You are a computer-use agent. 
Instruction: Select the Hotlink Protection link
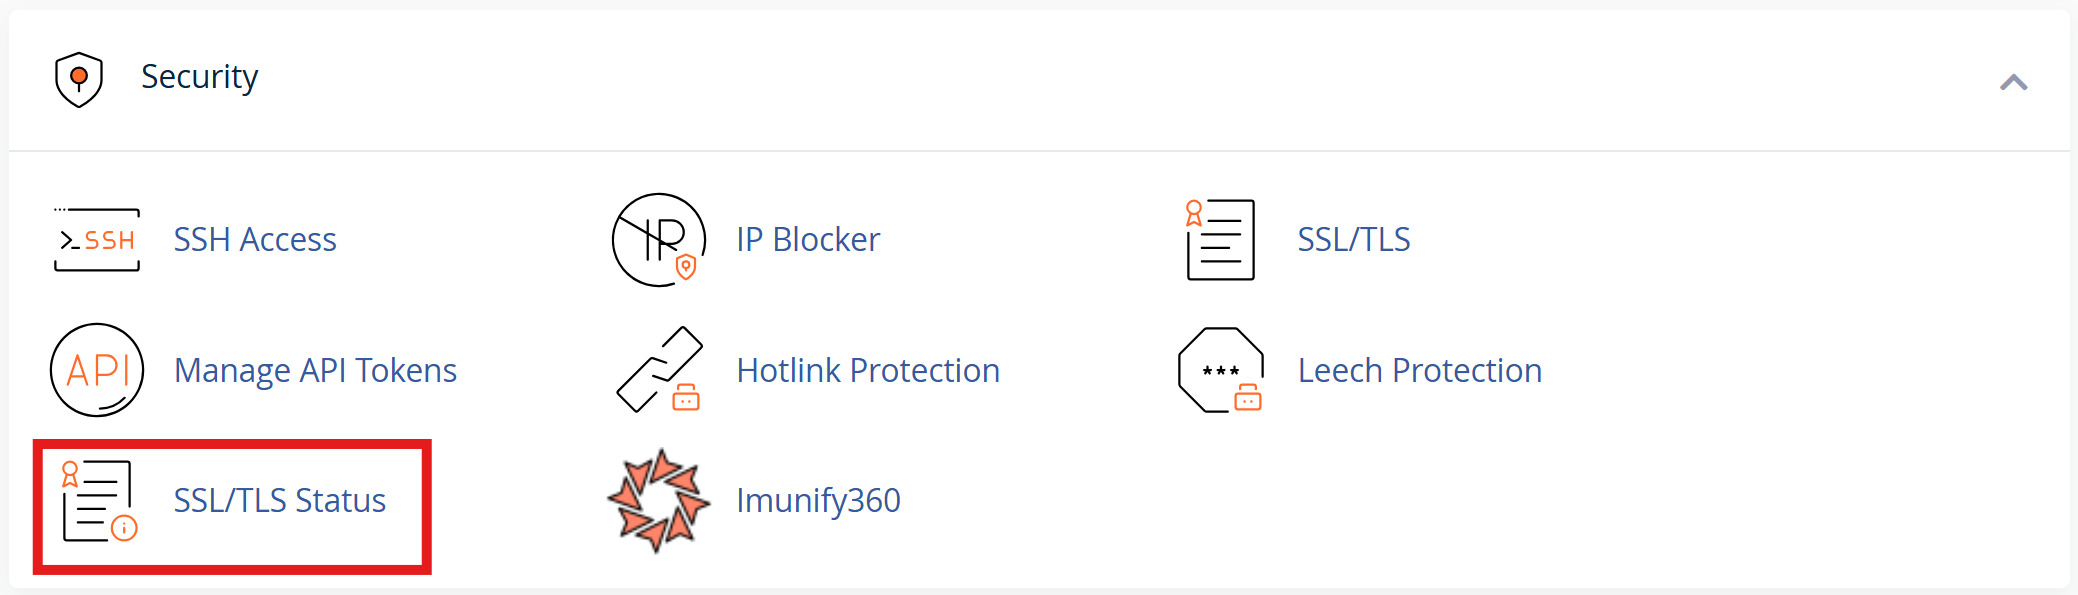click(x=868, y=371)
